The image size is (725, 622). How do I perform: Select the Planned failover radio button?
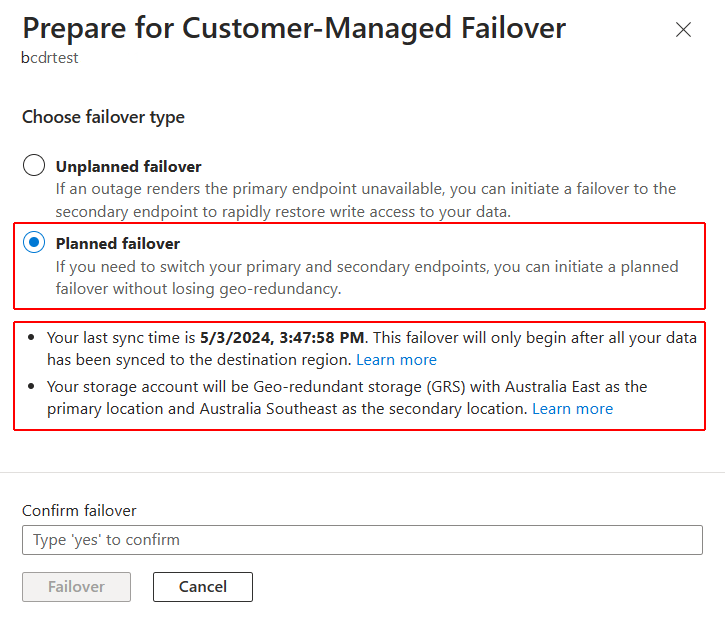34,243
